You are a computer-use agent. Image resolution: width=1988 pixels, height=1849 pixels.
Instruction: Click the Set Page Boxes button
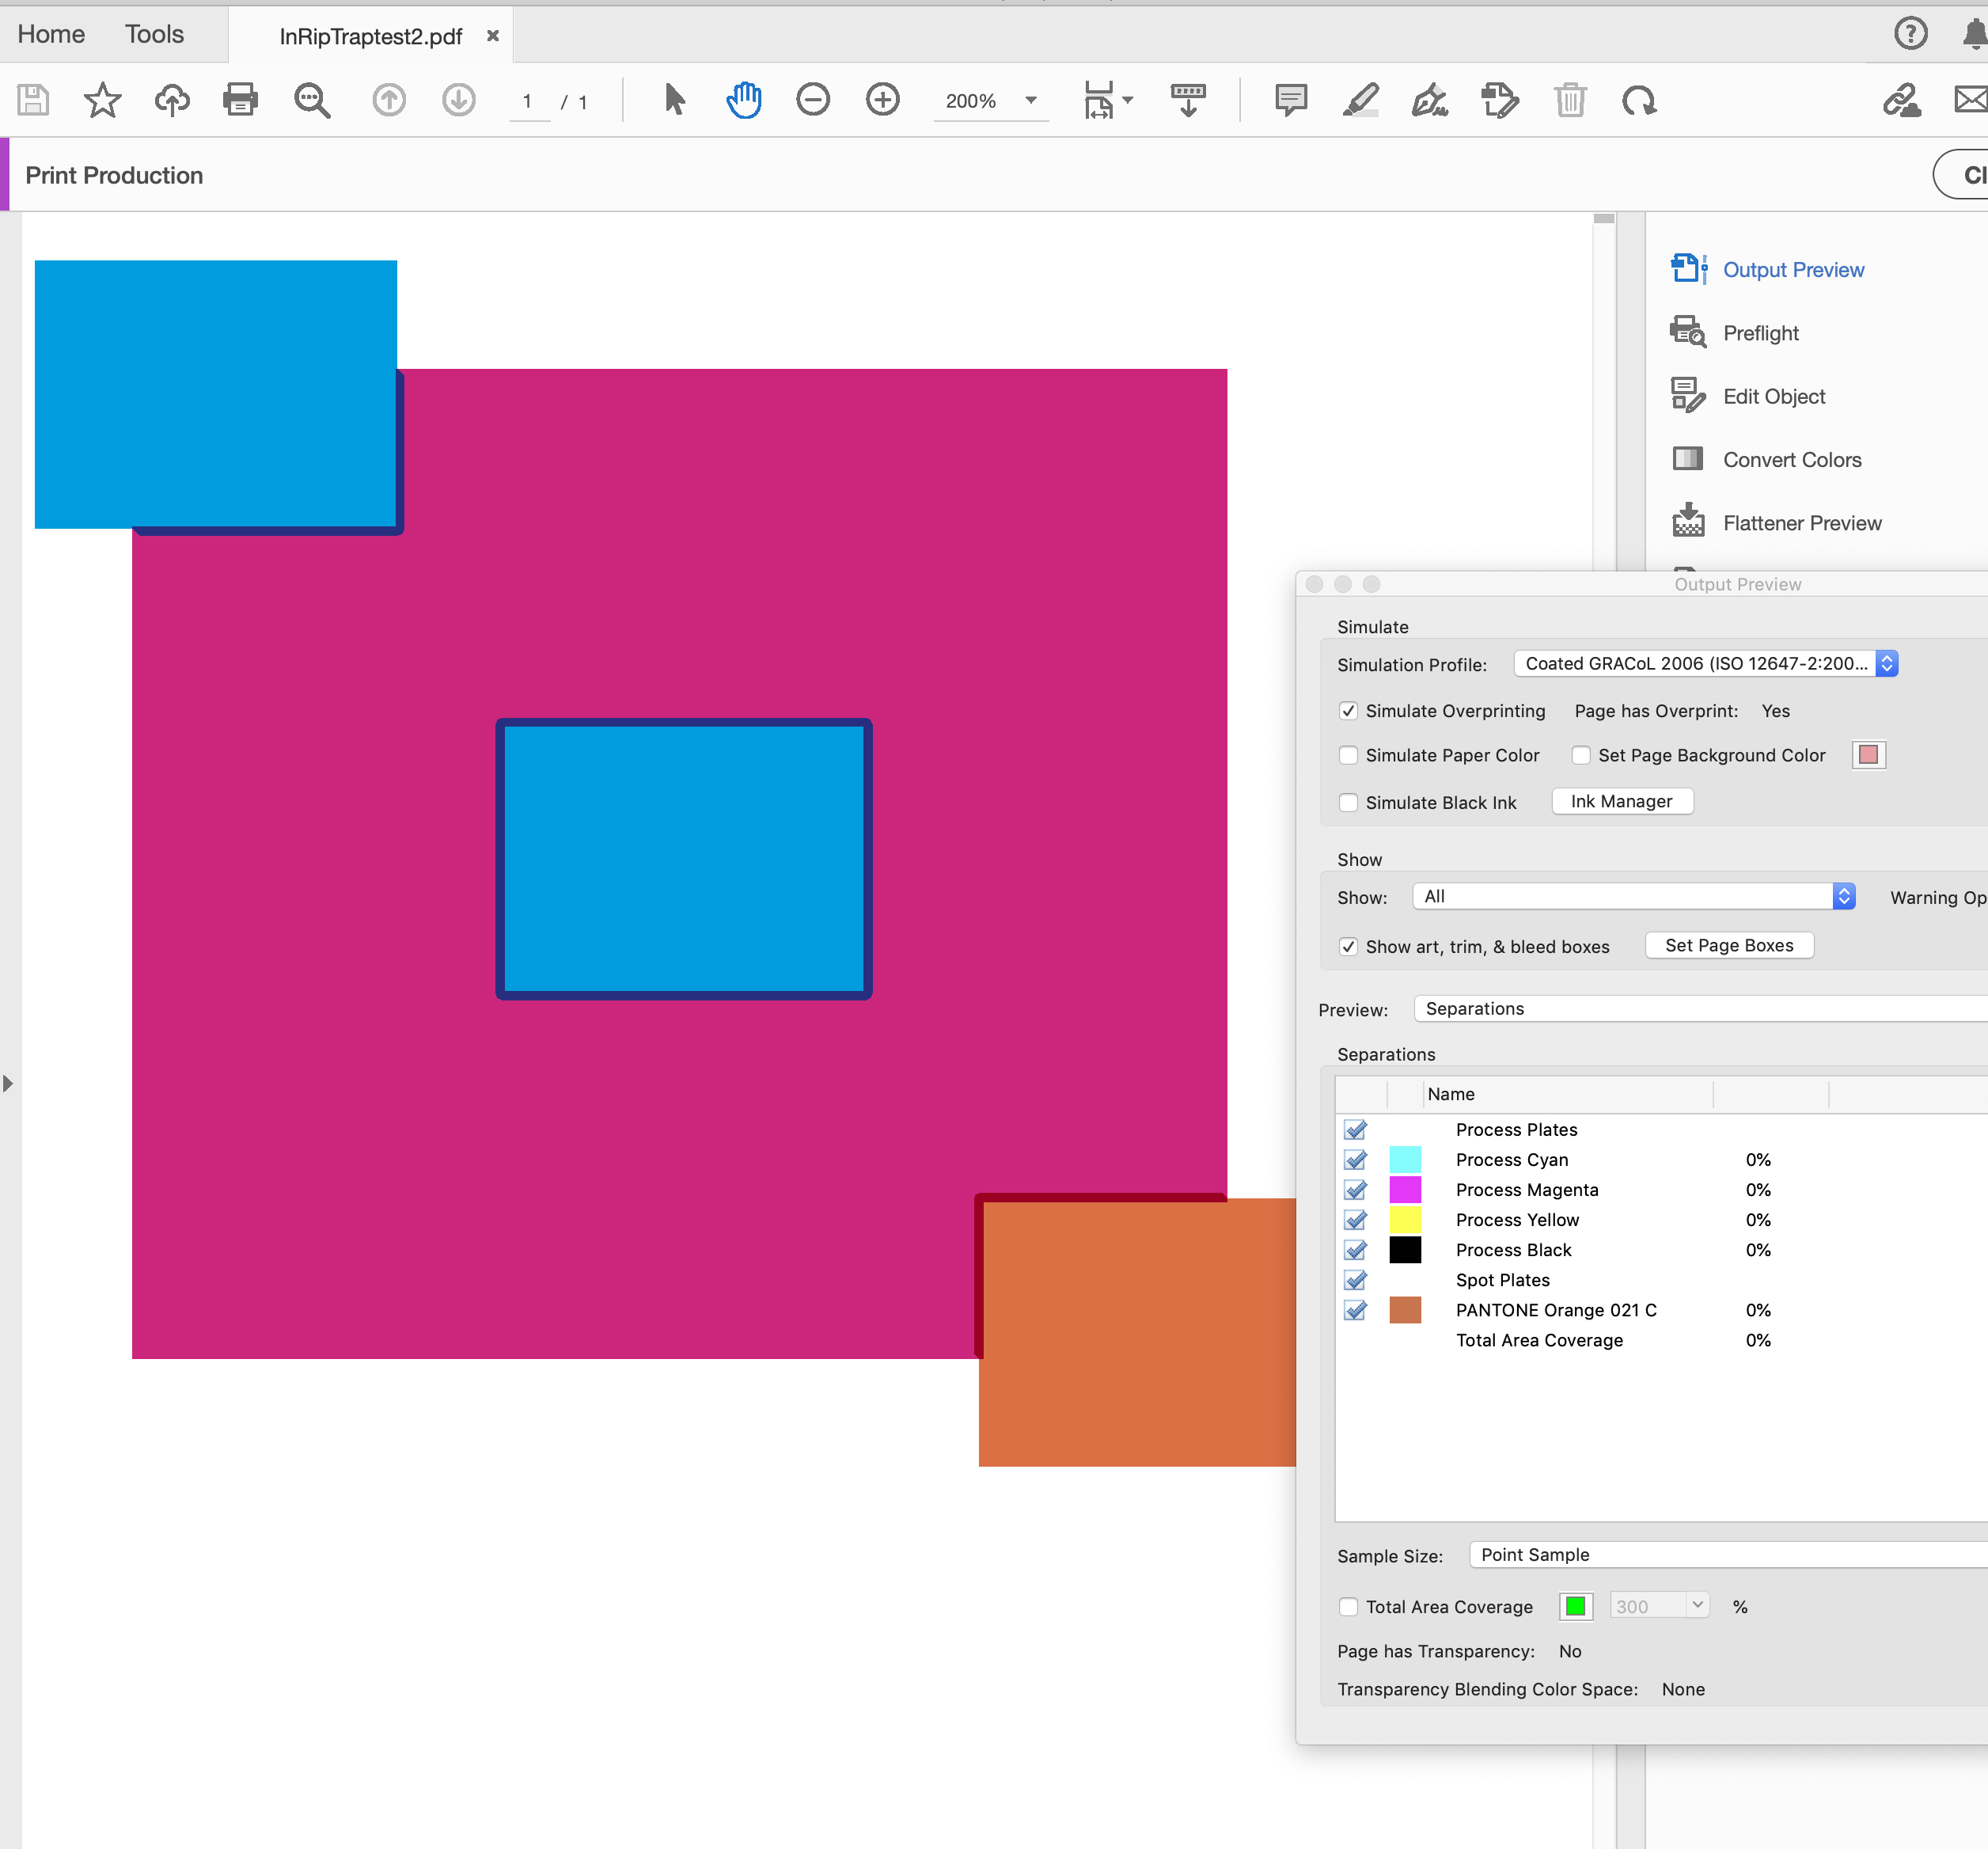tap(1729, 943)
